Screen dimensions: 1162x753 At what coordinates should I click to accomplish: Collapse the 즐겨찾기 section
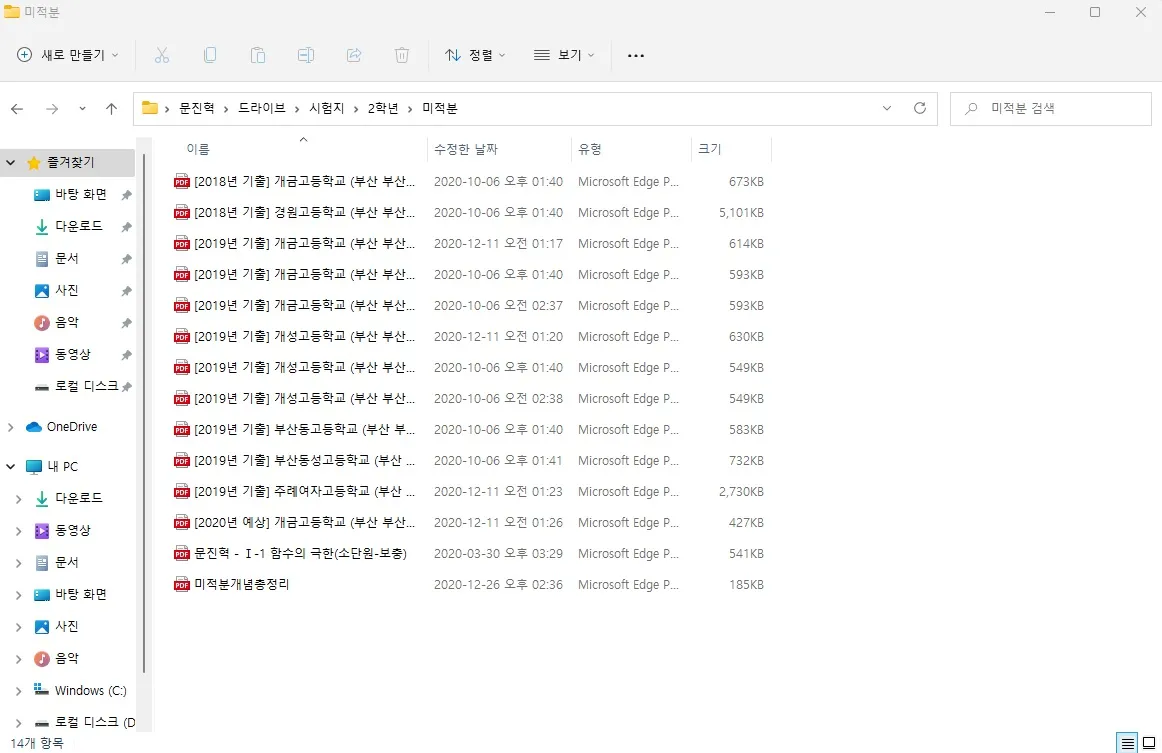tap(10, 162)
